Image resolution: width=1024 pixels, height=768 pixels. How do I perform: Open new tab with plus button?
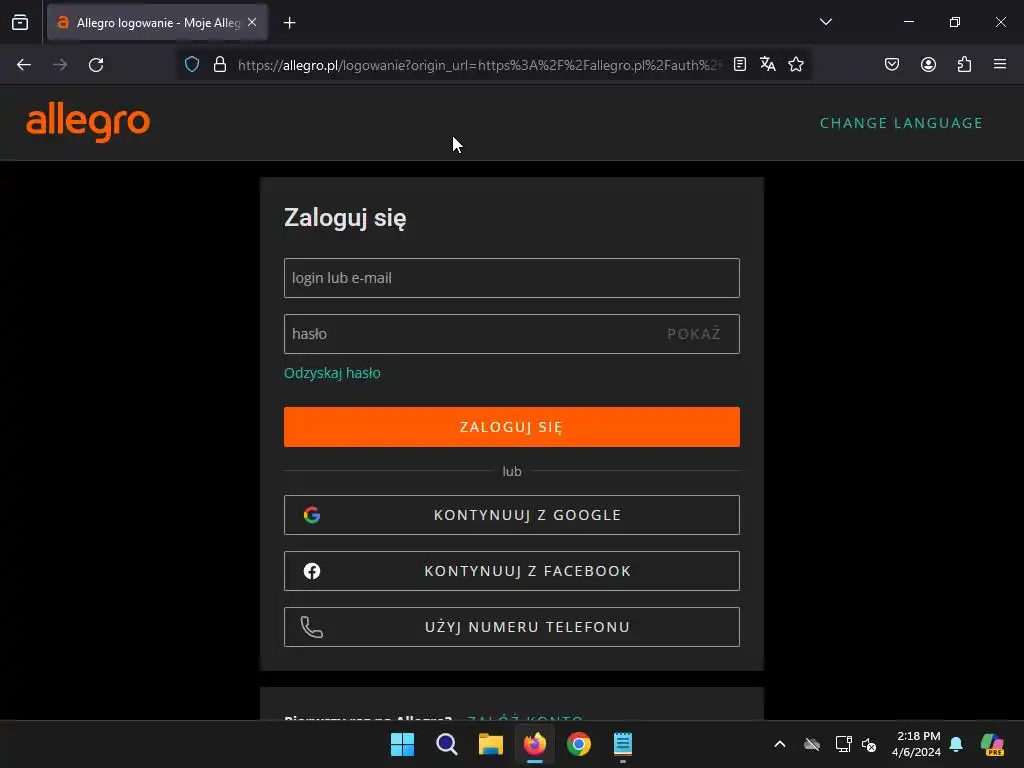tap(290, 23)
